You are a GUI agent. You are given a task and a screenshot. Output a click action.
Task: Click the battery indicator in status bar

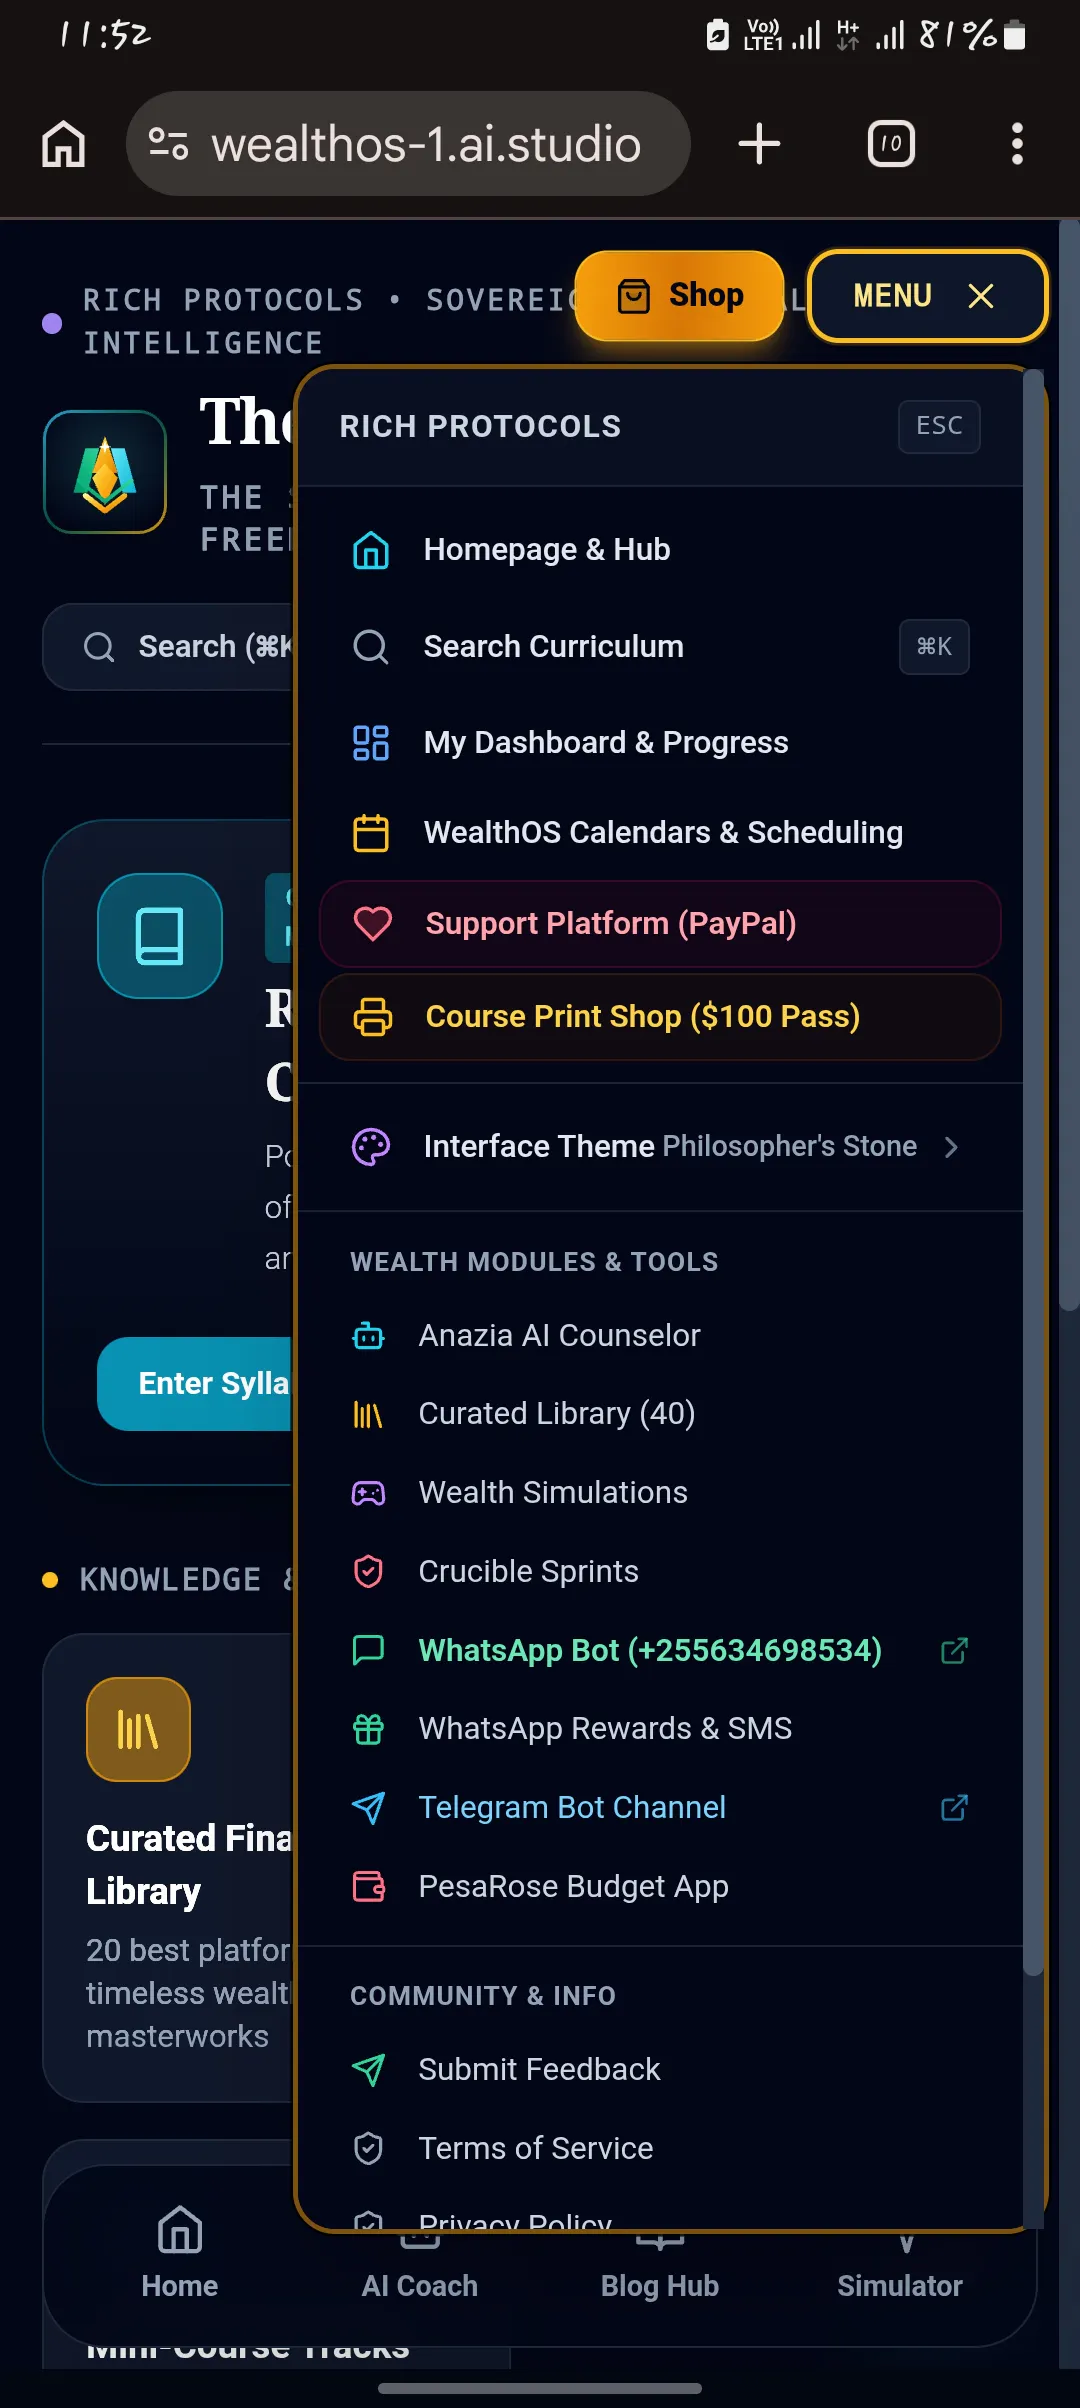(x=1014, y=36)
